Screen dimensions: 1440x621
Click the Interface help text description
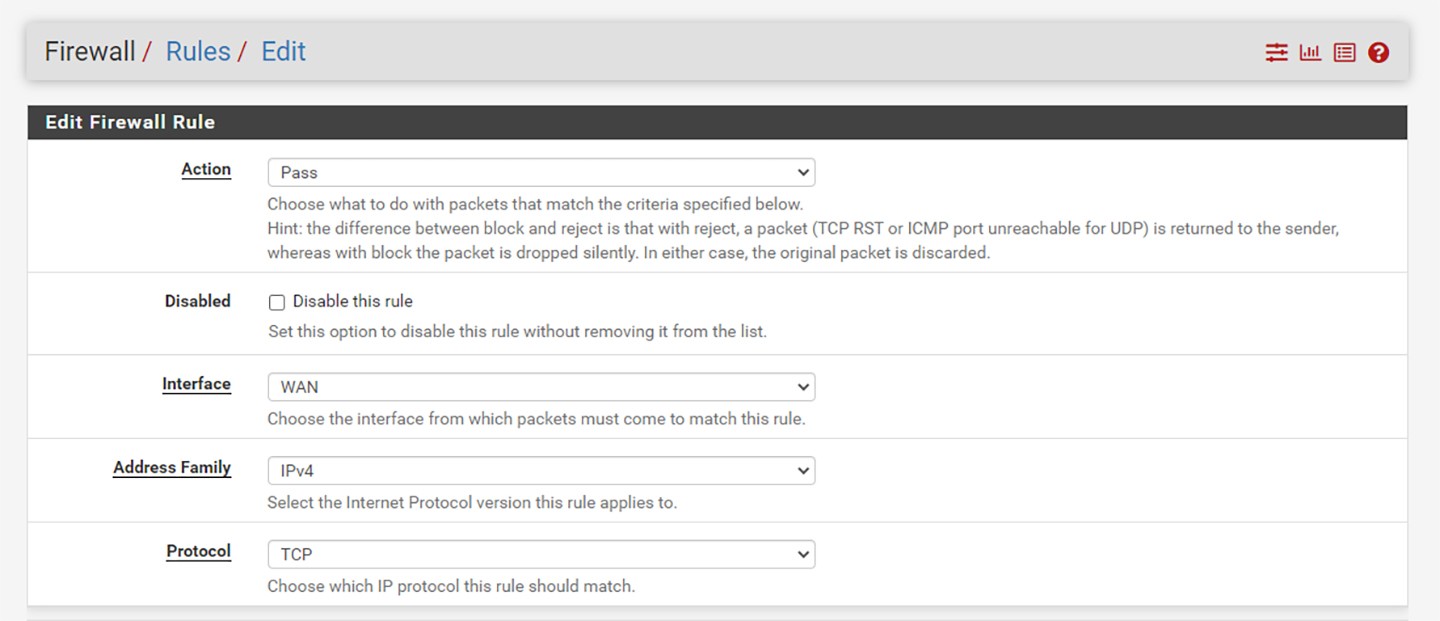tap(536, 419)
